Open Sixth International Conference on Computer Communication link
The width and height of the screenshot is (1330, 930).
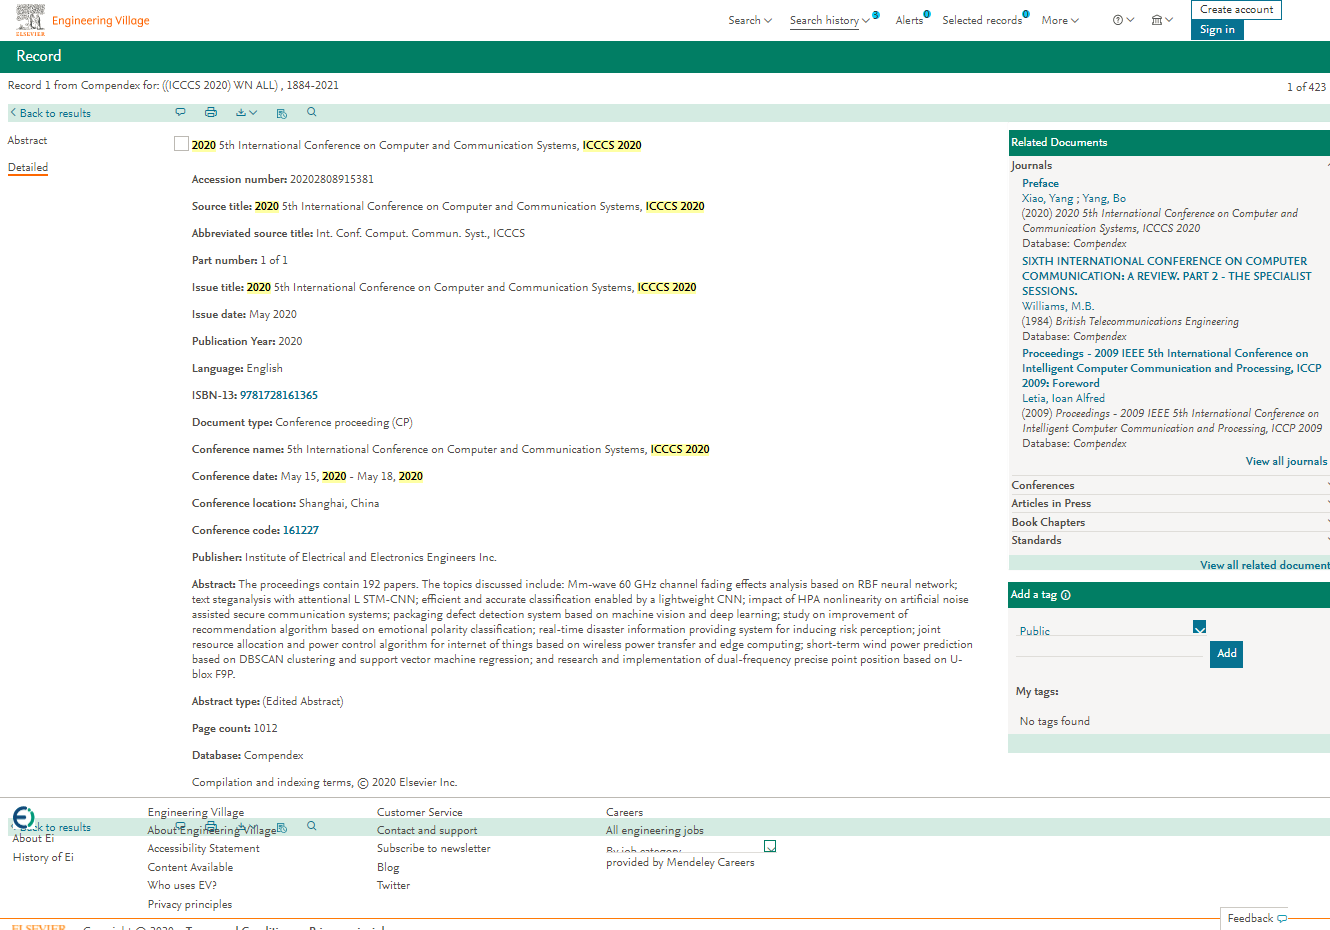[x=1166, y=276]
